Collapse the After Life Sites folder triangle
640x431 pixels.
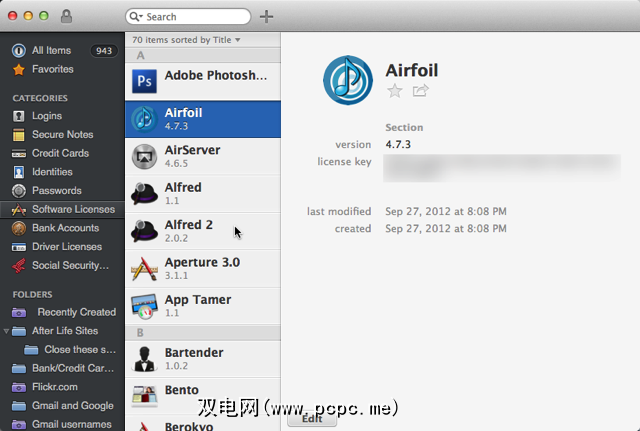click(x=6, y=331)
